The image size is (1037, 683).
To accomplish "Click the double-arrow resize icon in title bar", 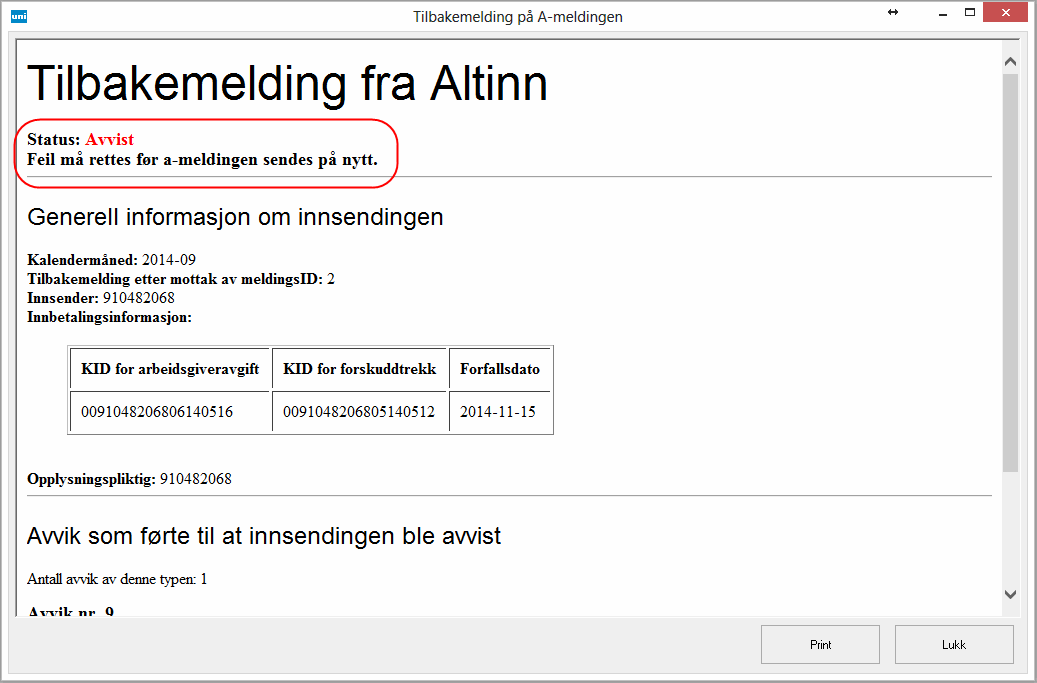I will (893, 12).
